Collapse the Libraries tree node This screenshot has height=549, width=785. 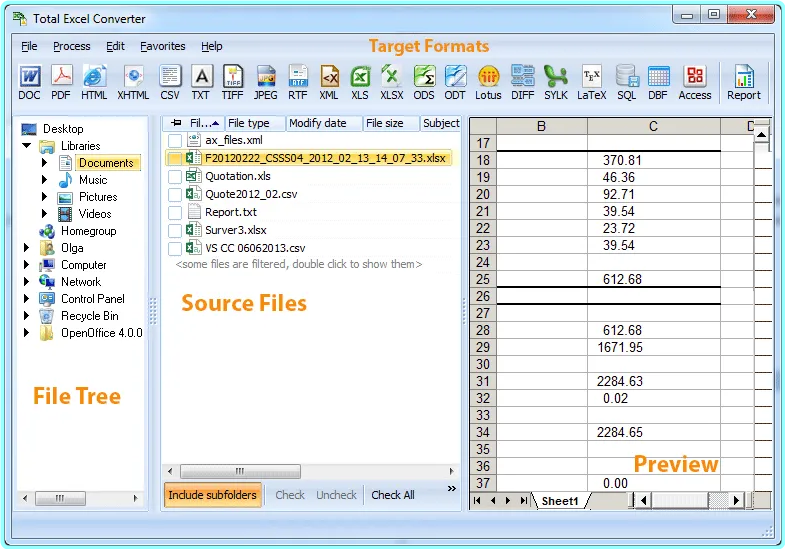coord(27,146)
